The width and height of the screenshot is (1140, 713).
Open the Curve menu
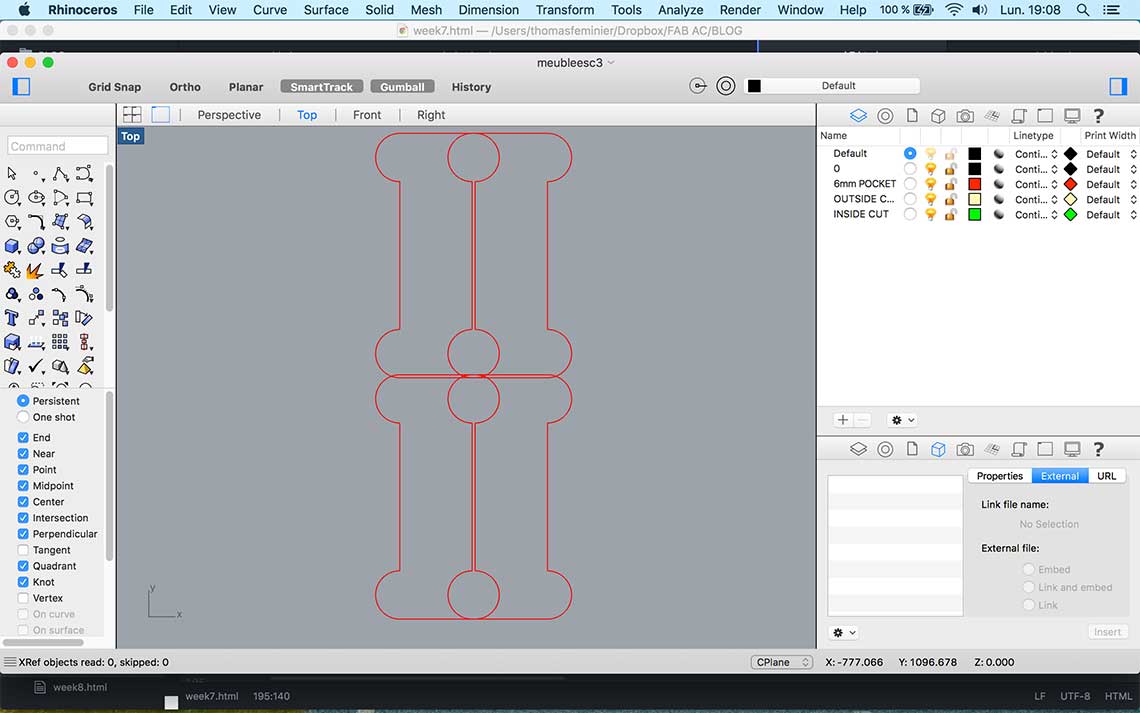click(270, 10)
